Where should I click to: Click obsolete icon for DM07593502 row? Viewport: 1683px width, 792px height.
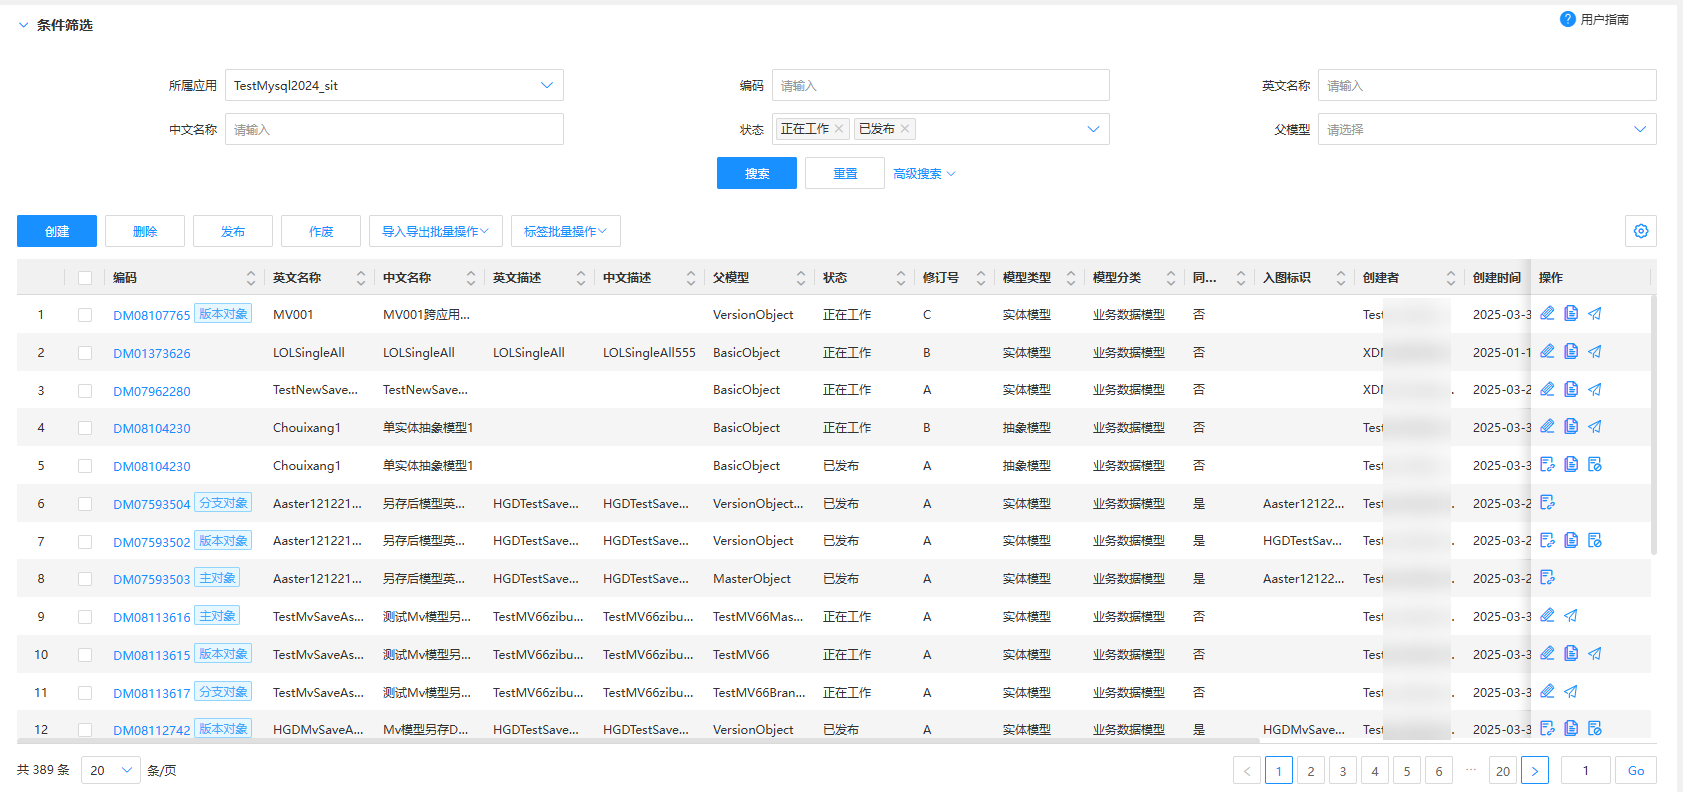[x=1595, y=540]
